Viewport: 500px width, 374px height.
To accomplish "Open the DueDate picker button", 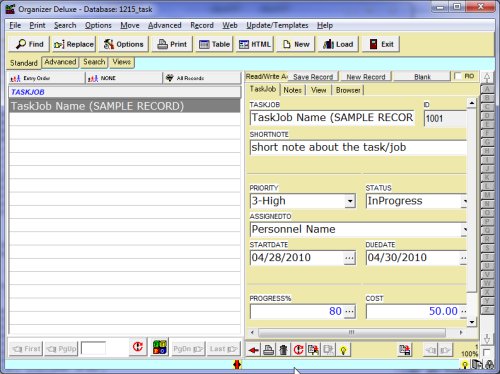I will click(x=464, y=258).
